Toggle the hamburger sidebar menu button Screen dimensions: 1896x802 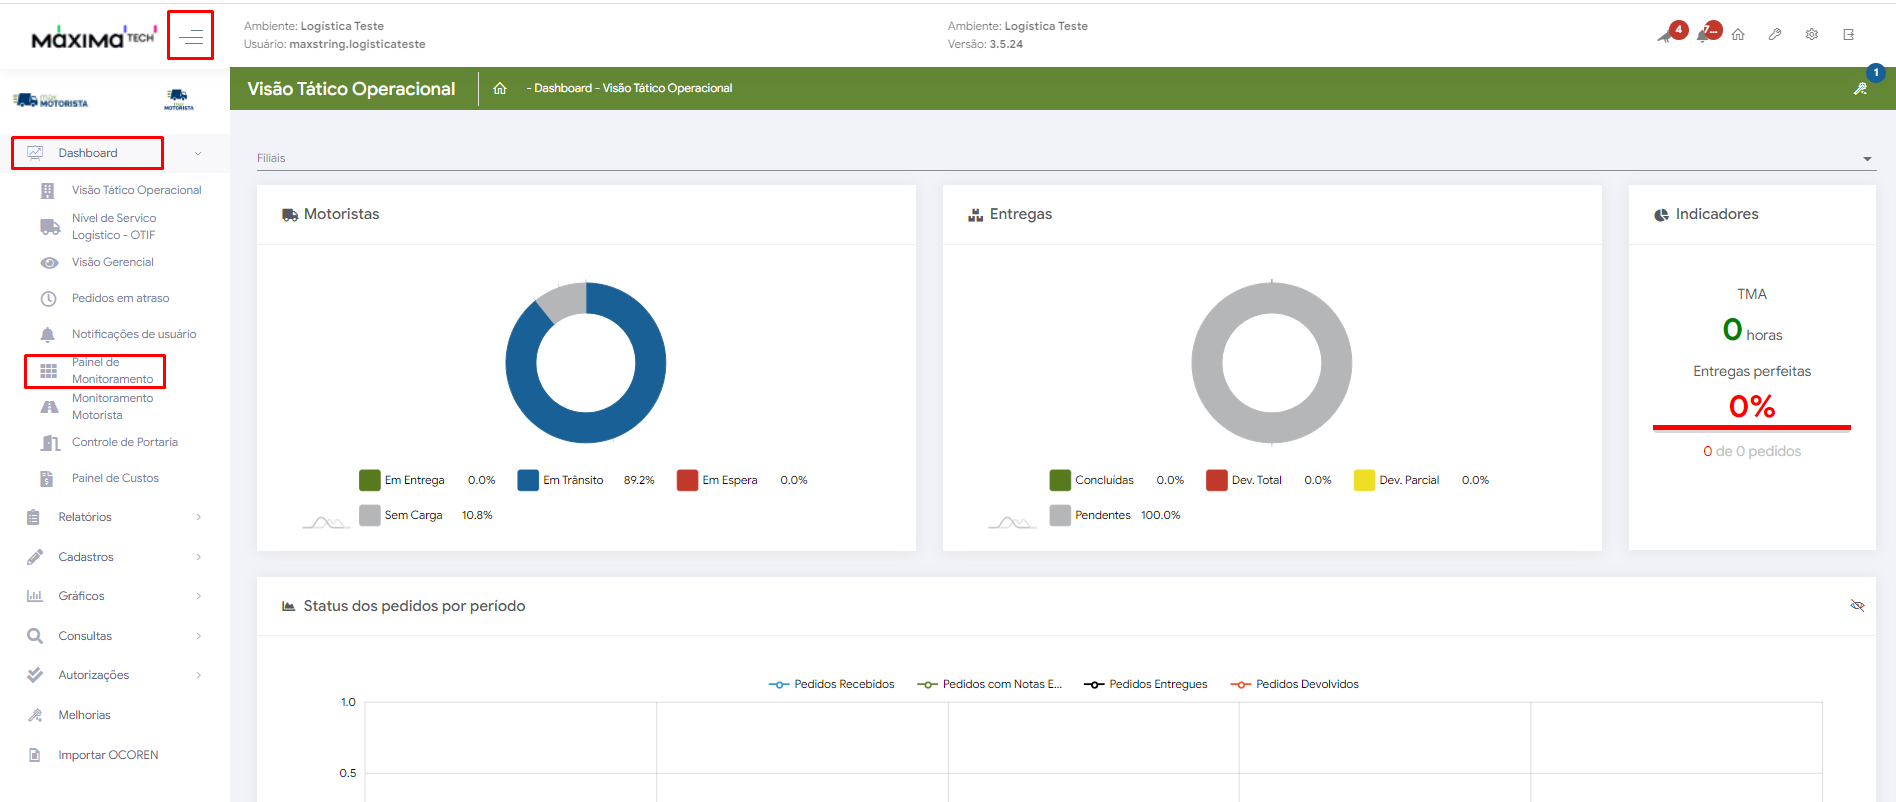[x=190, y=37]
